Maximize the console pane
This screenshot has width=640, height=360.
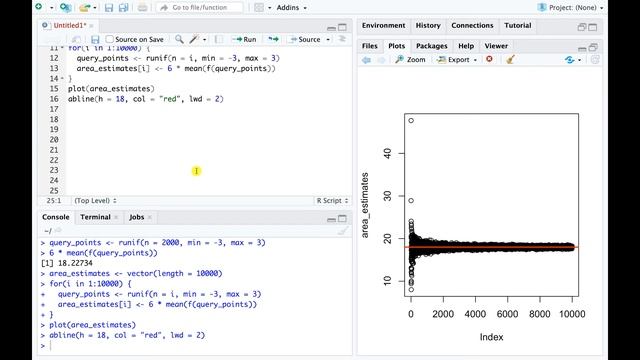tap(342, 219)
